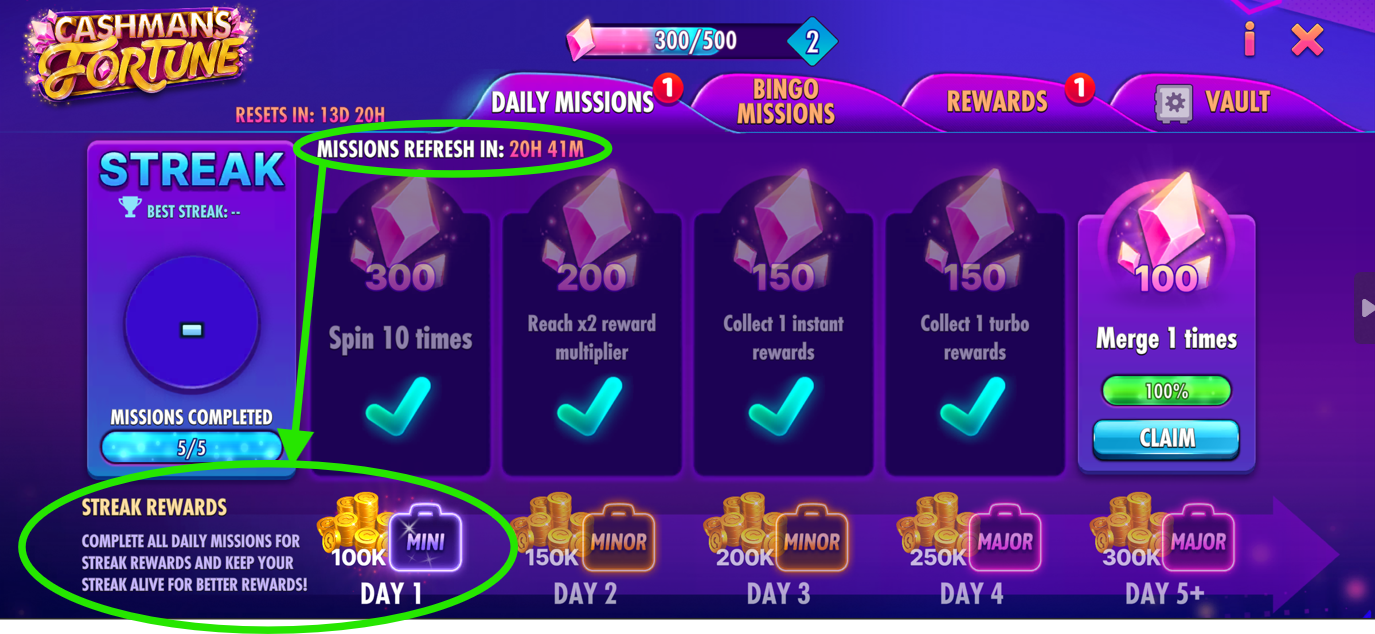Click the Day 4 Major briefcase reward

tap(1005, 541)
